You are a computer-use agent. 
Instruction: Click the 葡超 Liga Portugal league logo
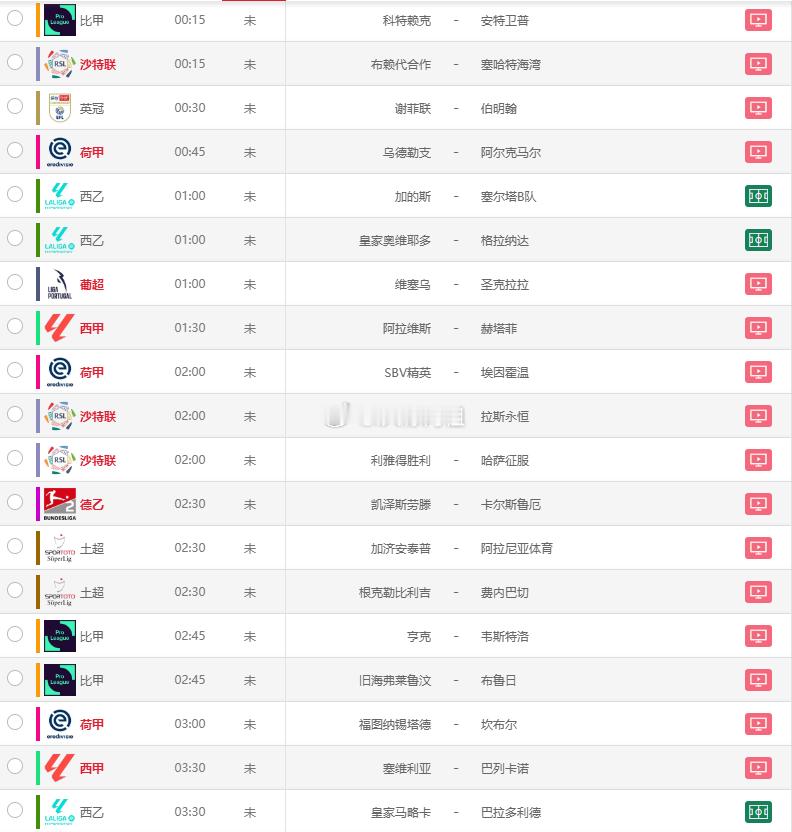pos(59,284)
